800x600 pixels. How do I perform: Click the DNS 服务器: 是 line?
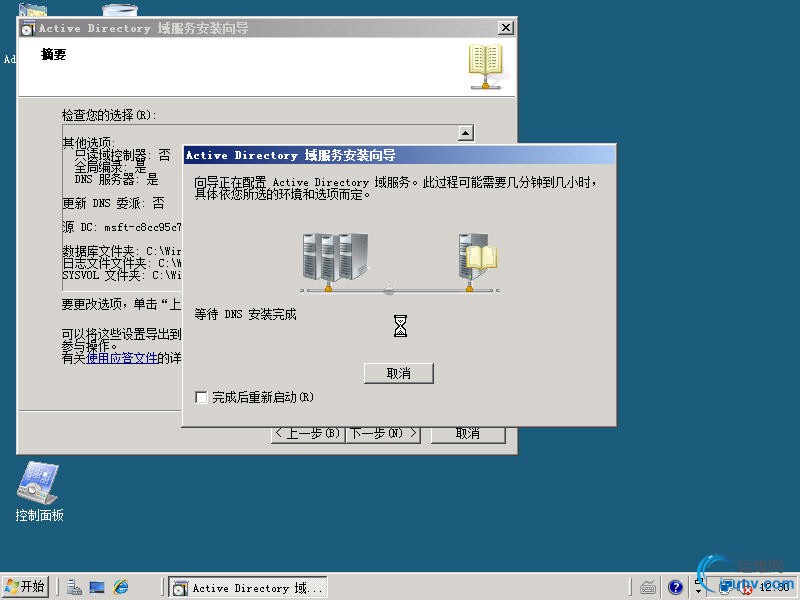point(116,179)
